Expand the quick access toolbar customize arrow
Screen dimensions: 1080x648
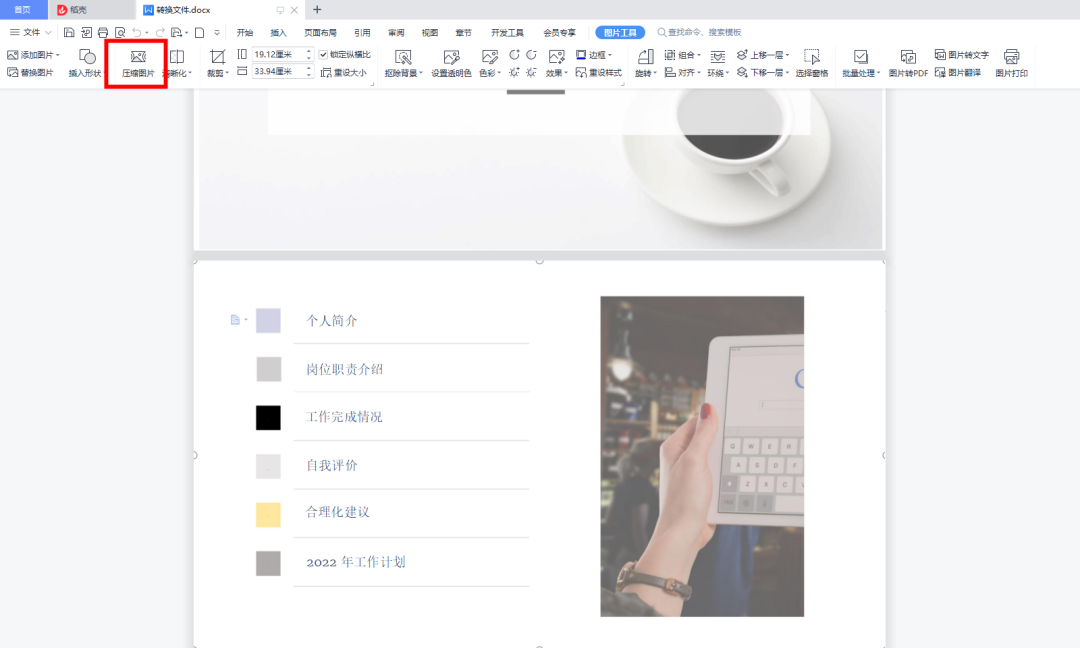pos(217,32)
